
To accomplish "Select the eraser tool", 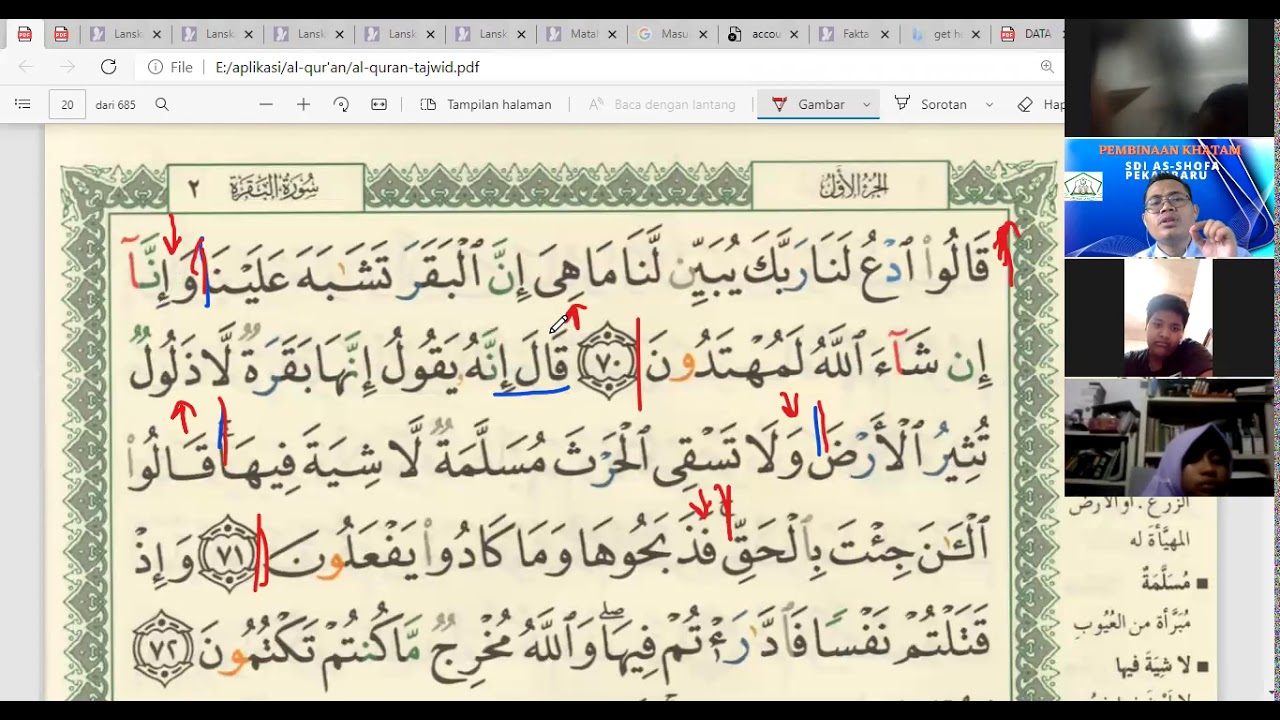I will click(1040, 104).
